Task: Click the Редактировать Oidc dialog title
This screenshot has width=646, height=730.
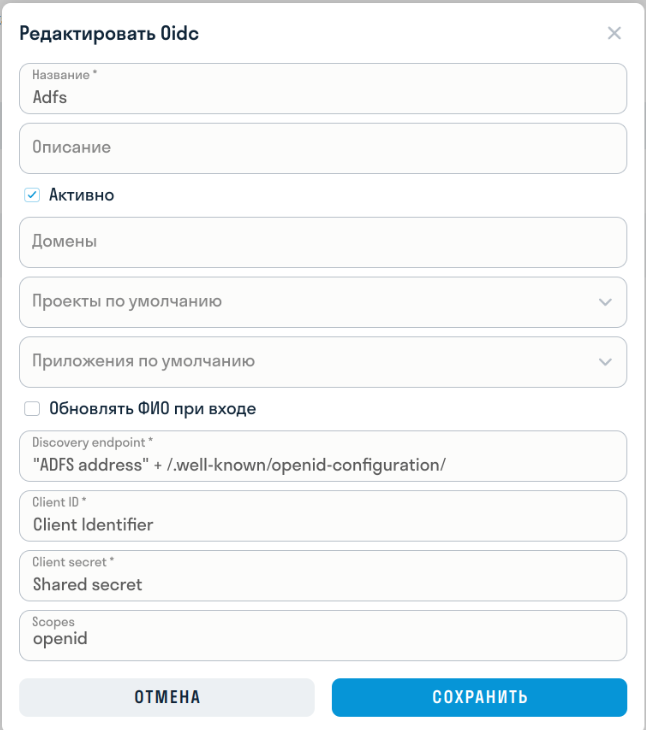Action: (x=109, y=33)
